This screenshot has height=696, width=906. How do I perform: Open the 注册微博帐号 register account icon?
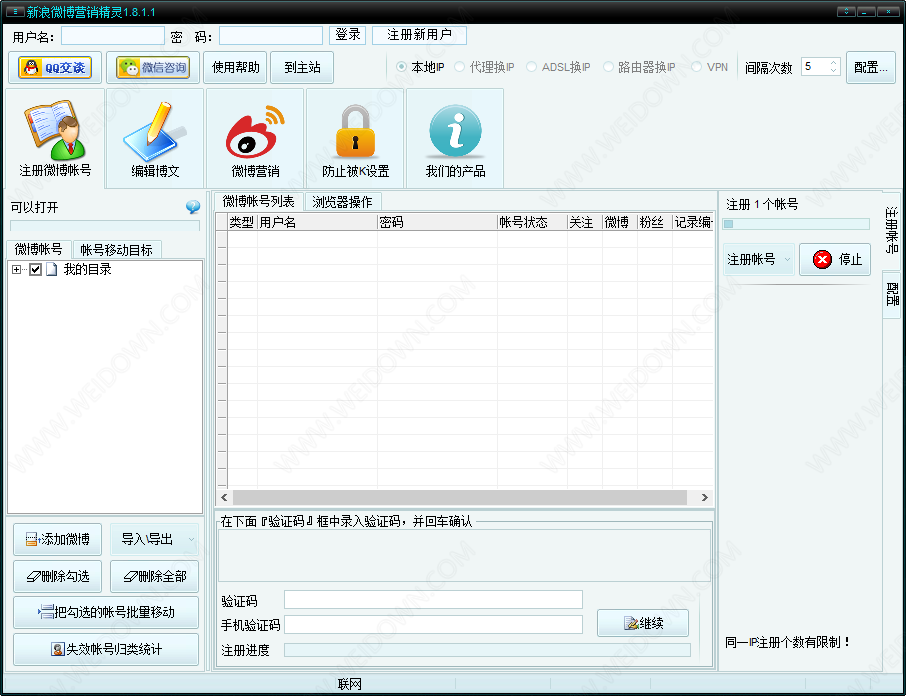pos(55,139)
